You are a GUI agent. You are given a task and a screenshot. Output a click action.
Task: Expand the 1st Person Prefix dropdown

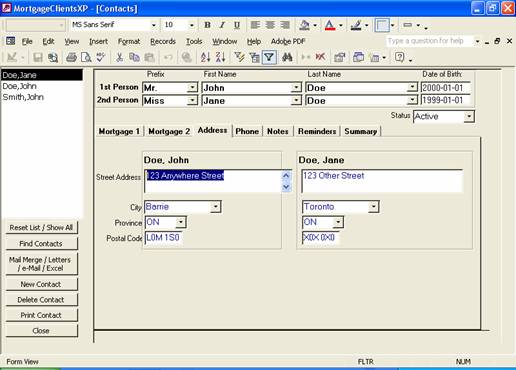point(192,87)
